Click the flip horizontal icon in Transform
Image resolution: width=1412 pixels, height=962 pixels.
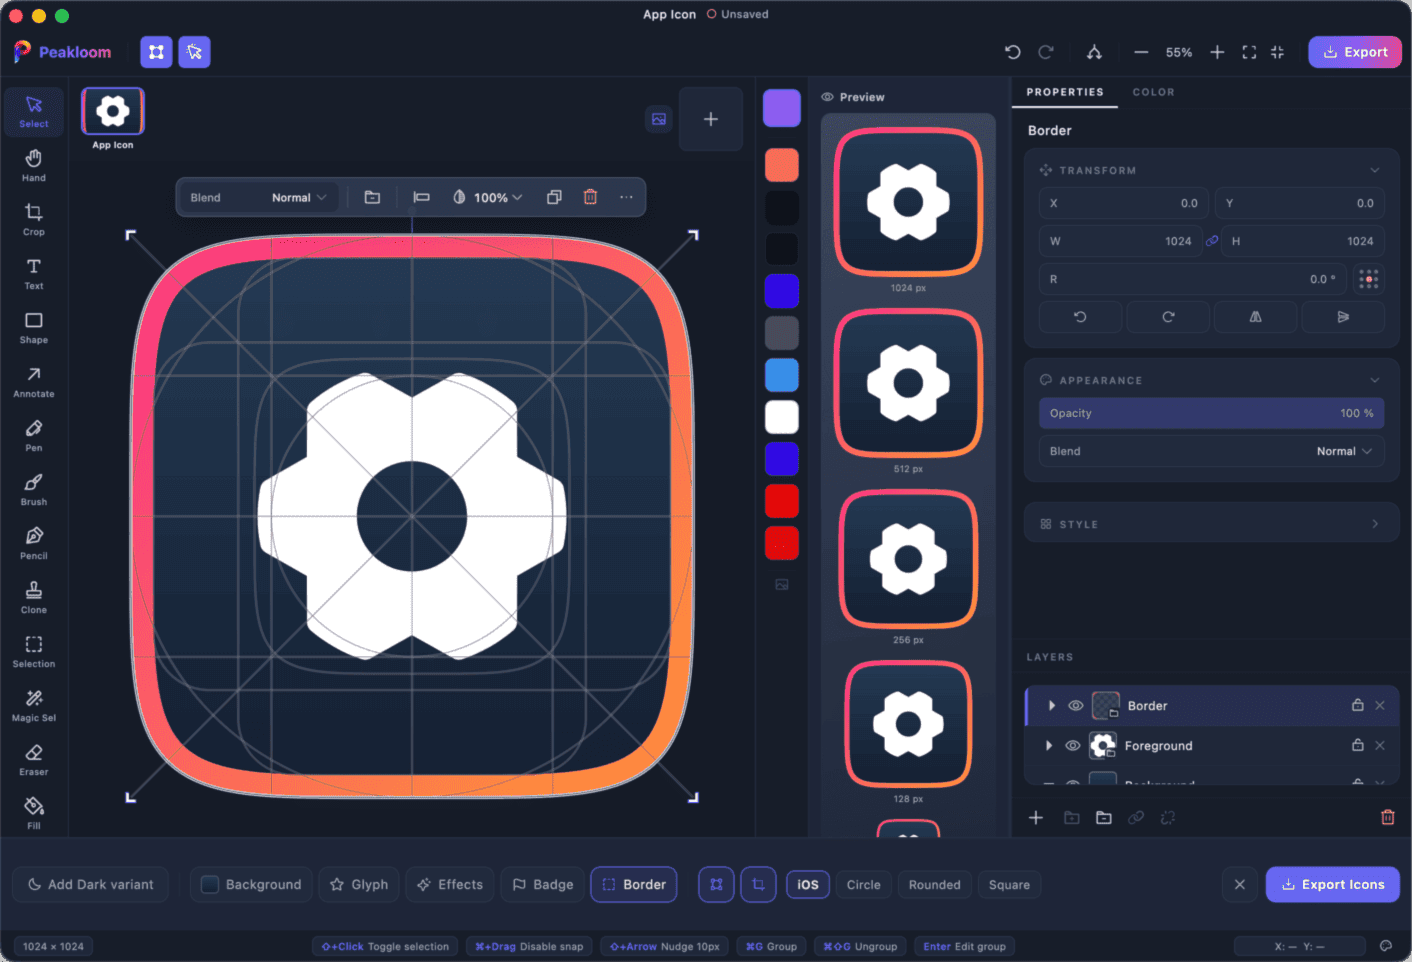(1255, 317)
